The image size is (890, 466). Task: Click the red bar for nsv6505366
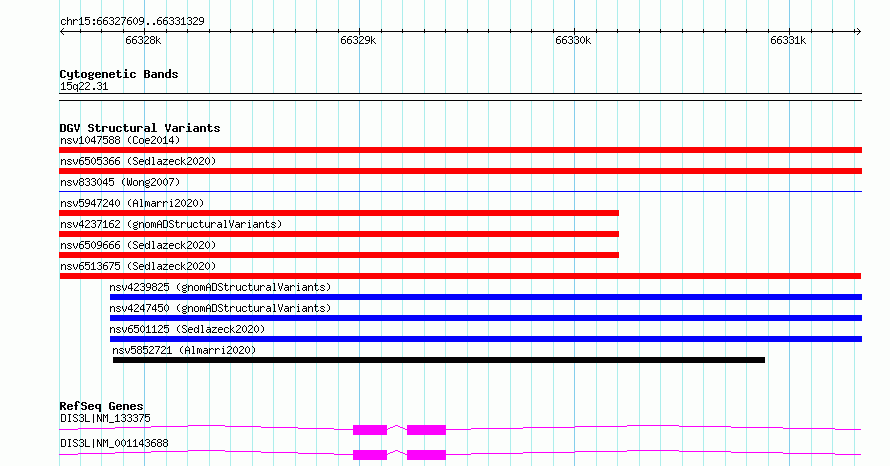[460, 171]
